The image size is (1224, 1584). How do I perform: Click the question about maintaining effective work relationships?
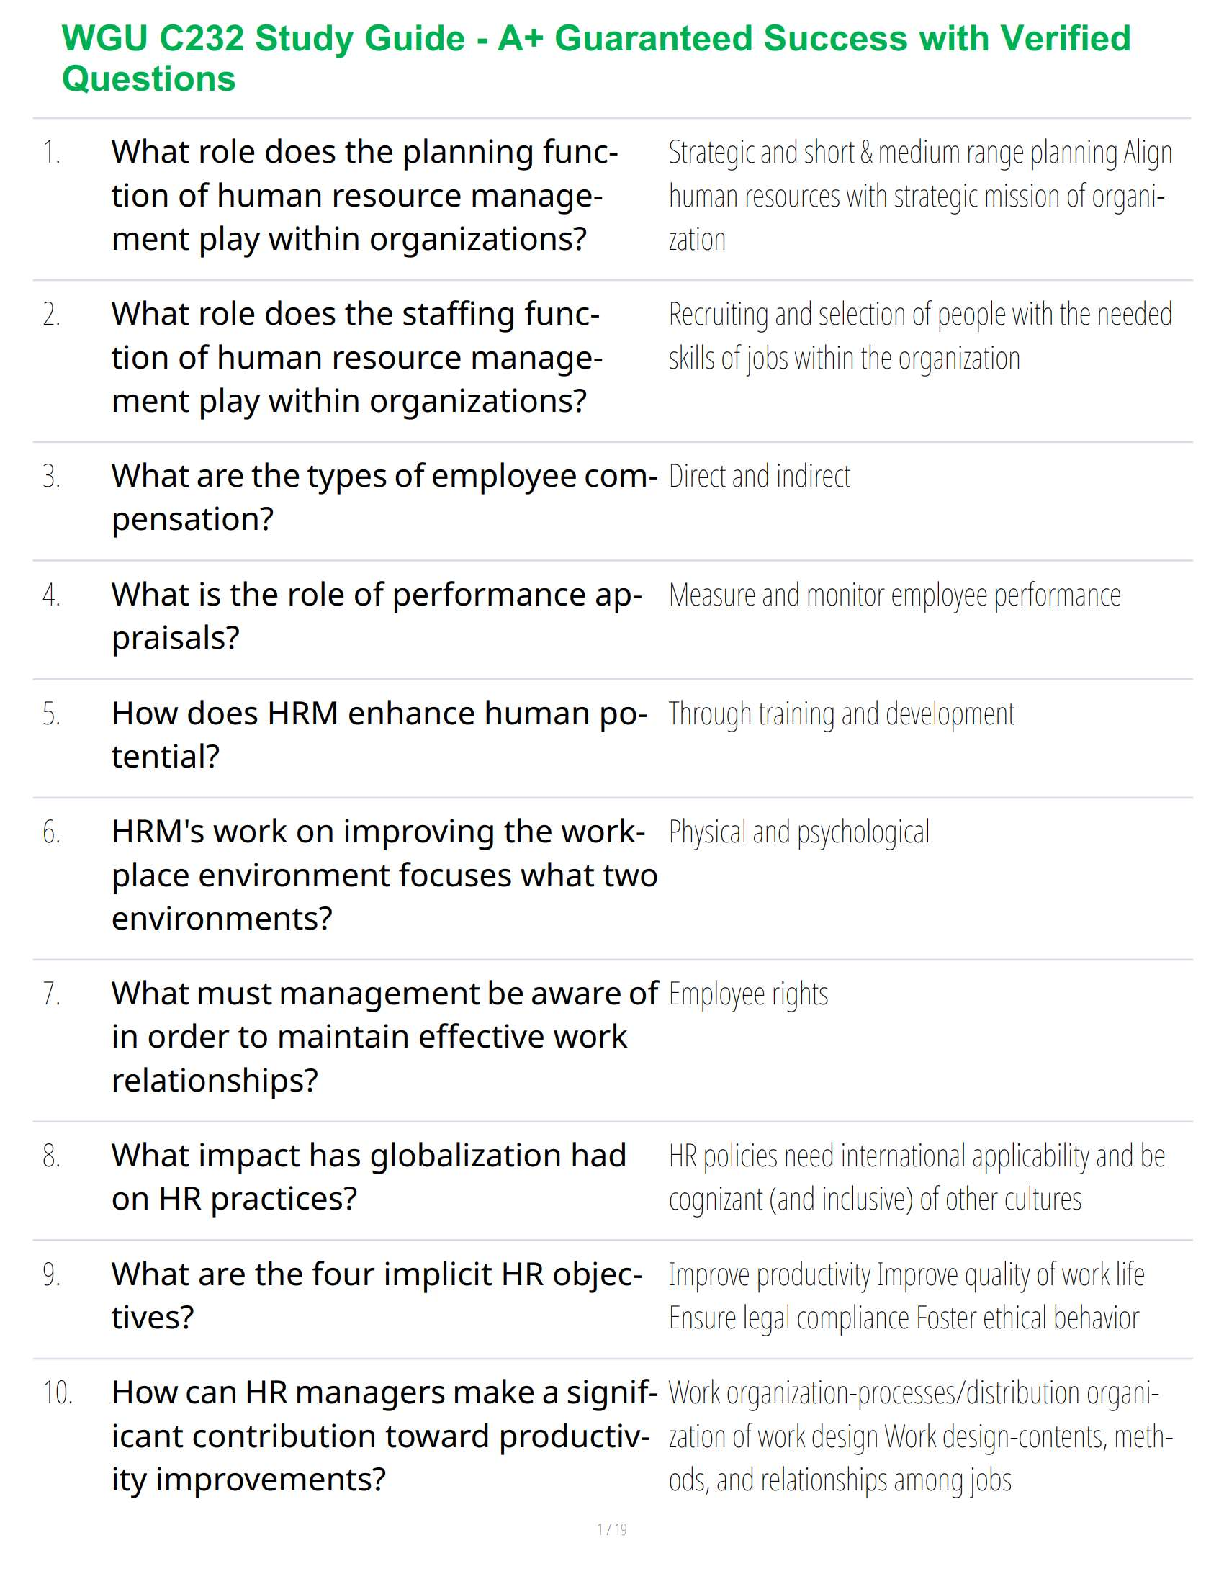pos(384,1037)
